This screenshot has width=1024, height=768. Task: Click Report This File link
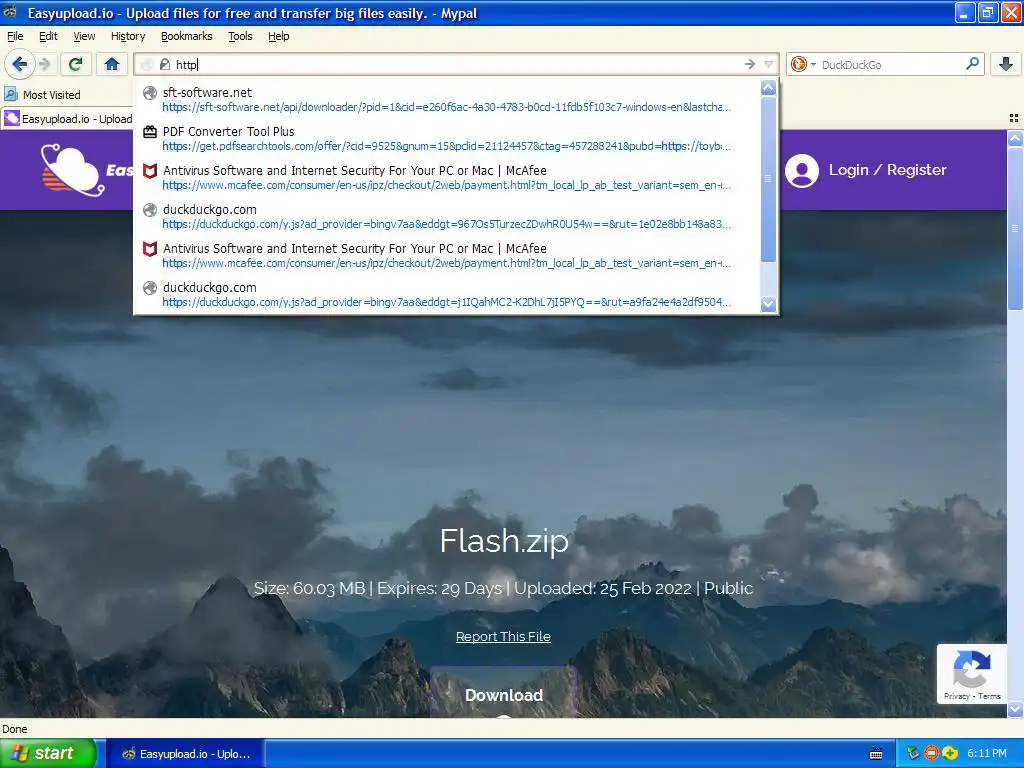(503, 637)
